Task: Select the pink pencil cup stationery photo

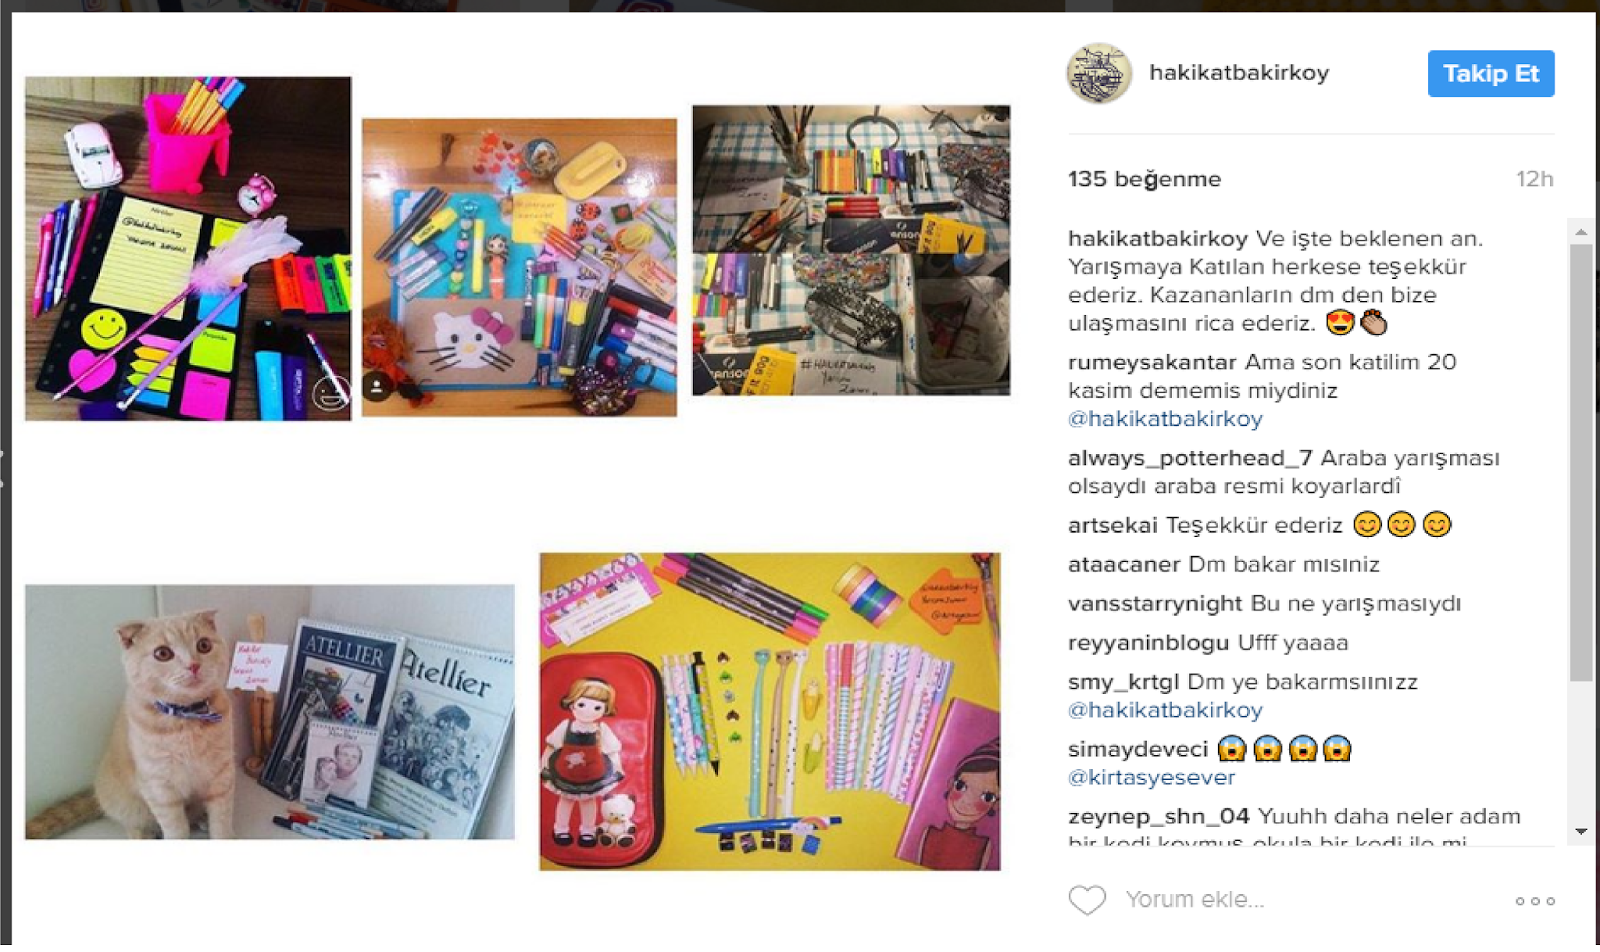Action: pyautogui.click(x=188, y=249)
